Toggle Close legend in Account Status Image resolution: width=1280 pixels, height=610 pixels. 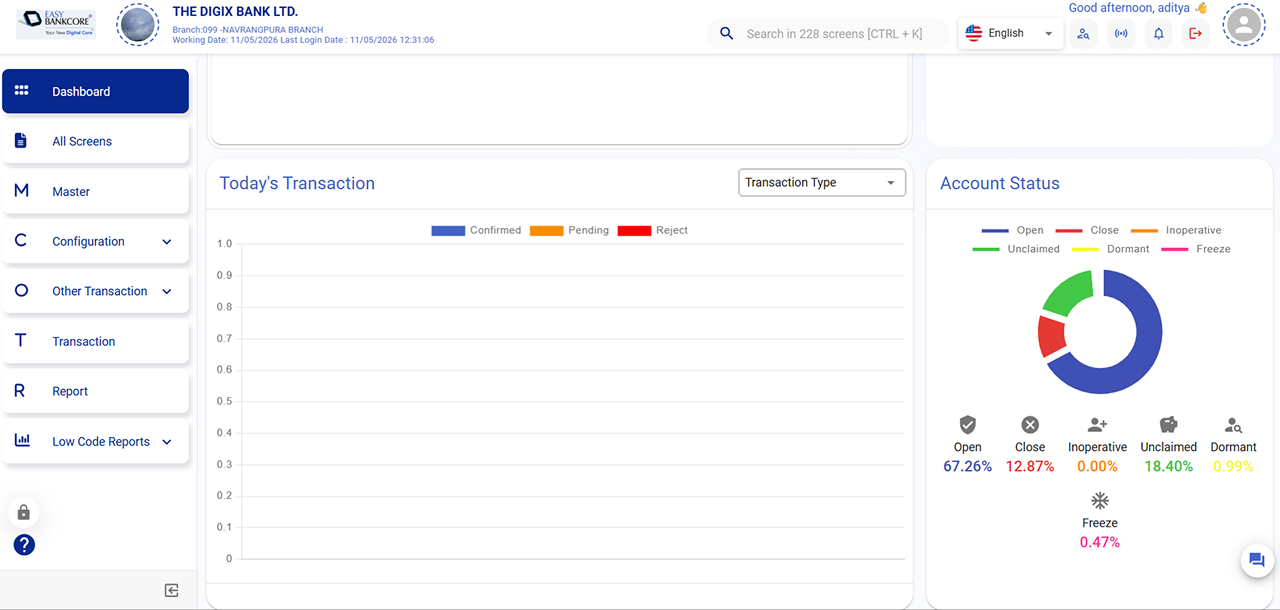[x=1087, y=230]
